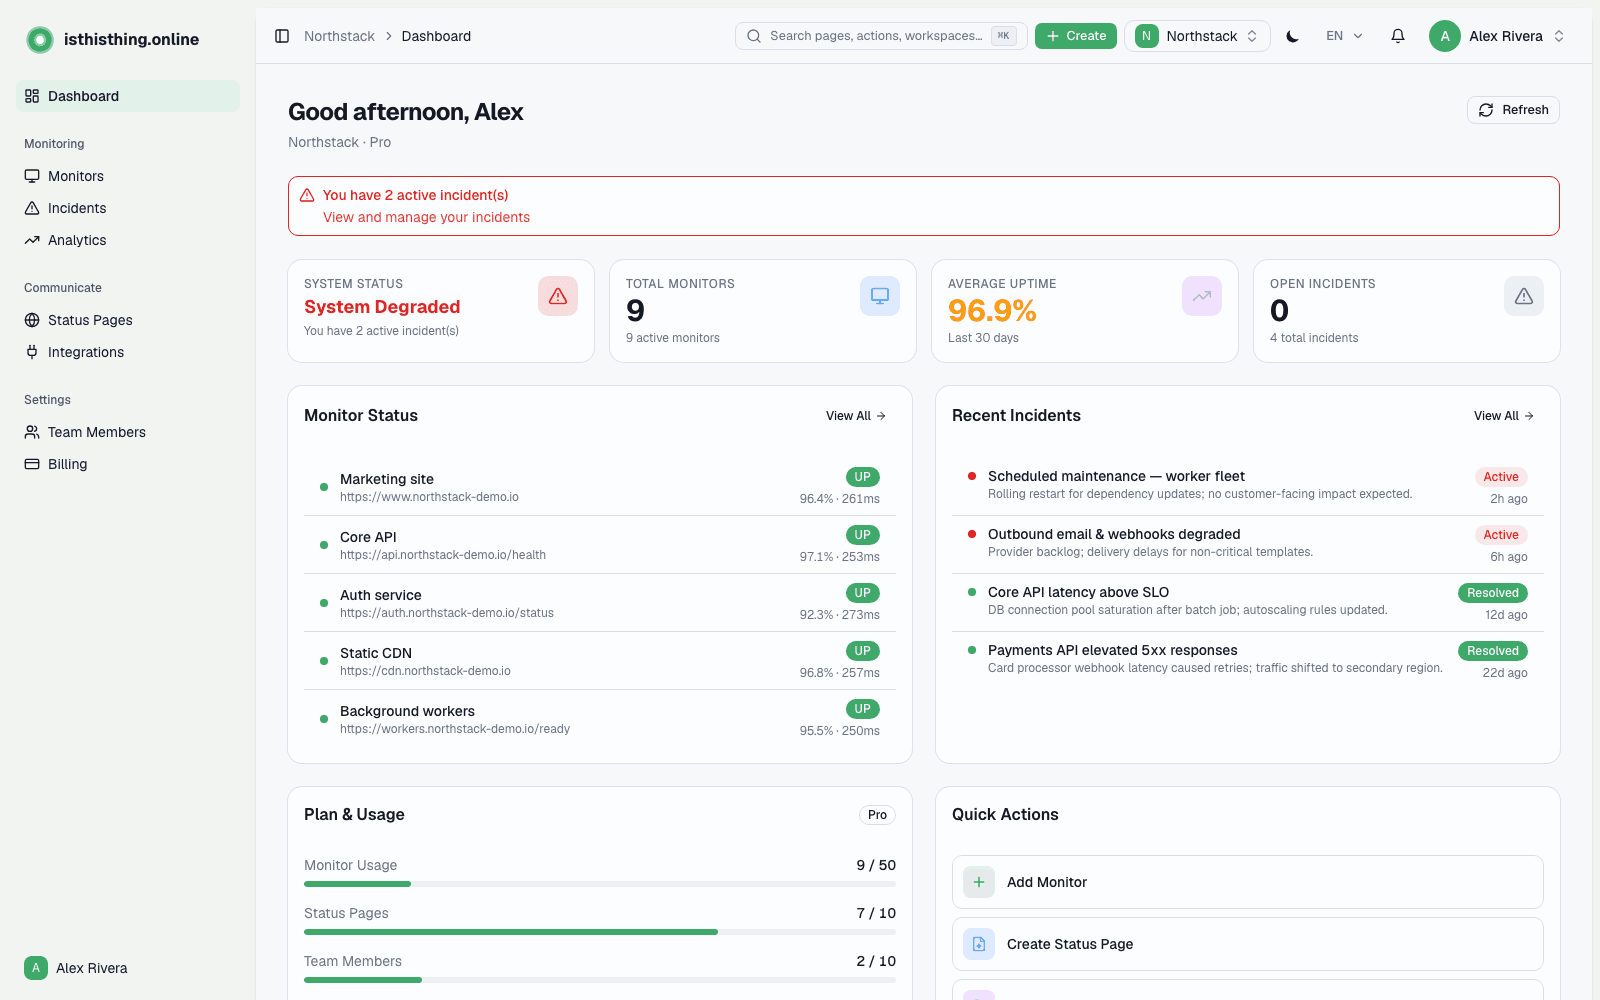Toggle the sidebar panel icon
Image resolution: width=1600 pixels, height=1000 pixels.
pos(282,36)
